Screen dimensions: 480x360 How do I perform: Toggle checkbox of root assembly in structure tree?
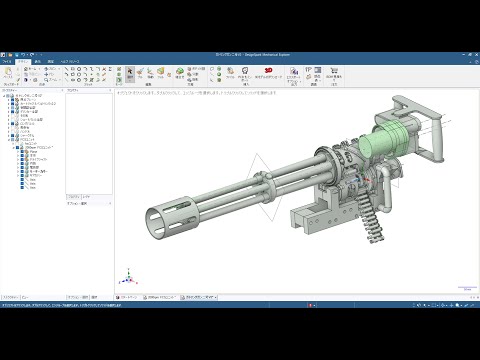coord(8,96)
